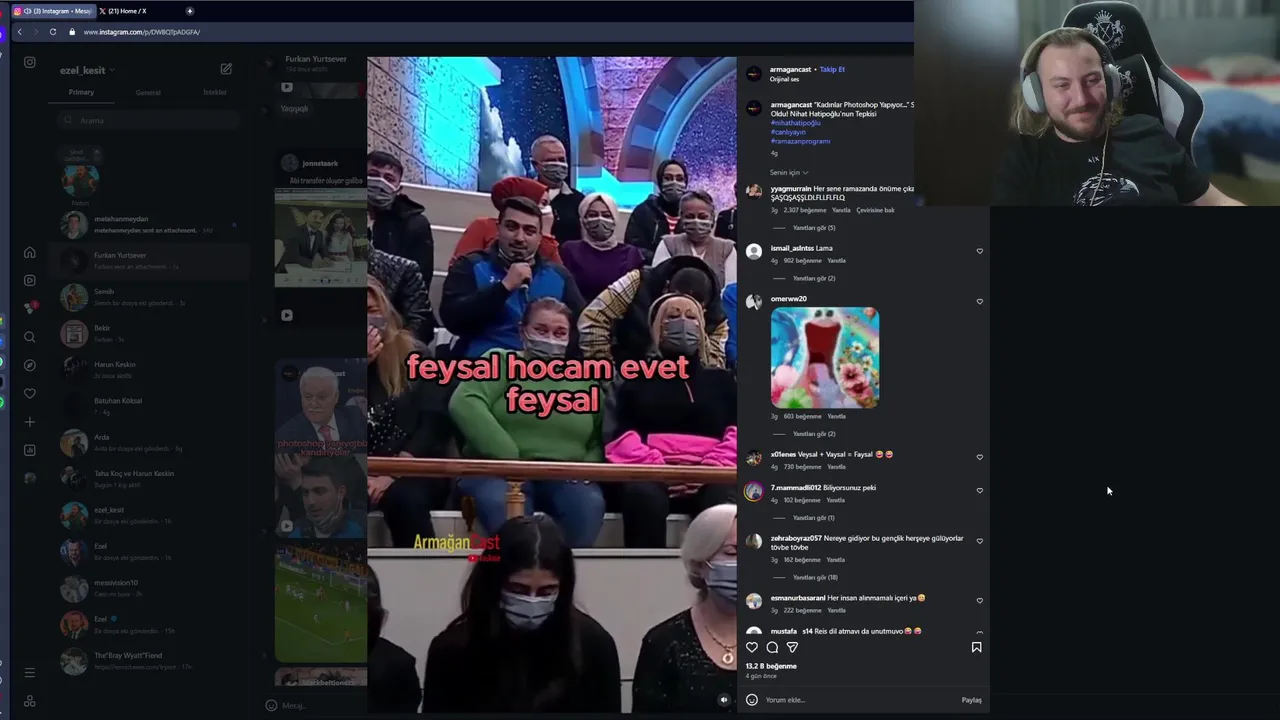Open Explore compass icon in sidebar

pos(29,365)
